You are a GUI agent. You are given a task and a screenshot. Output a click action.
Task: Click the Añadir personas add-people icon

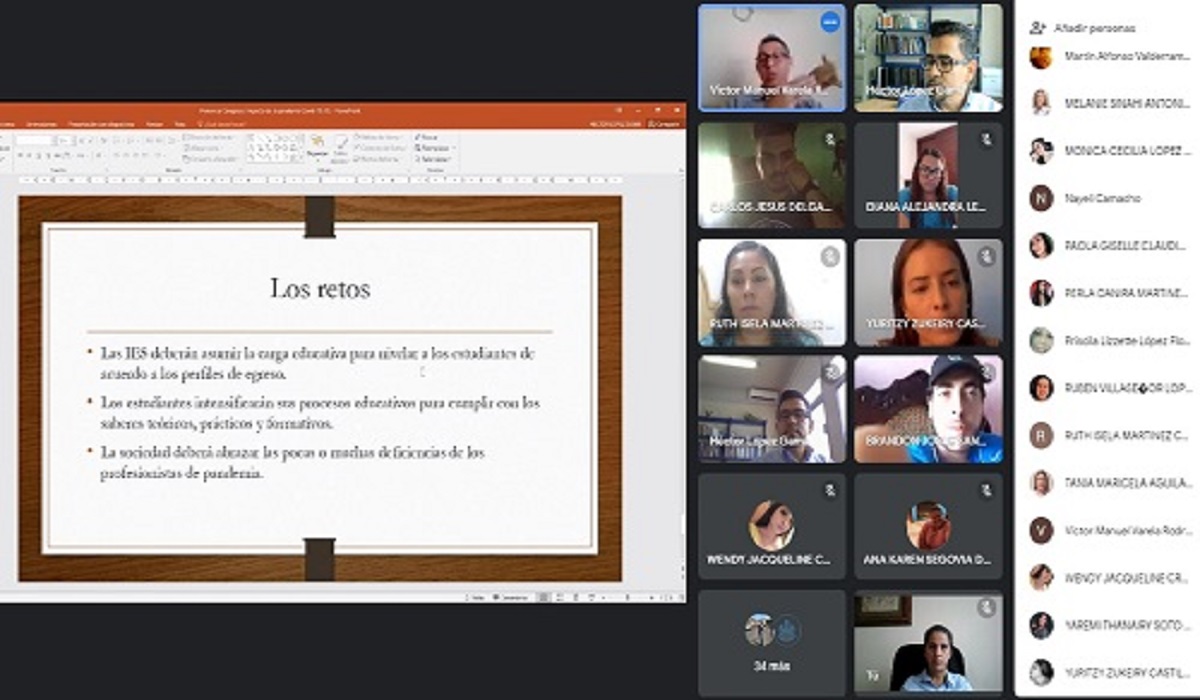(1038, 27)
